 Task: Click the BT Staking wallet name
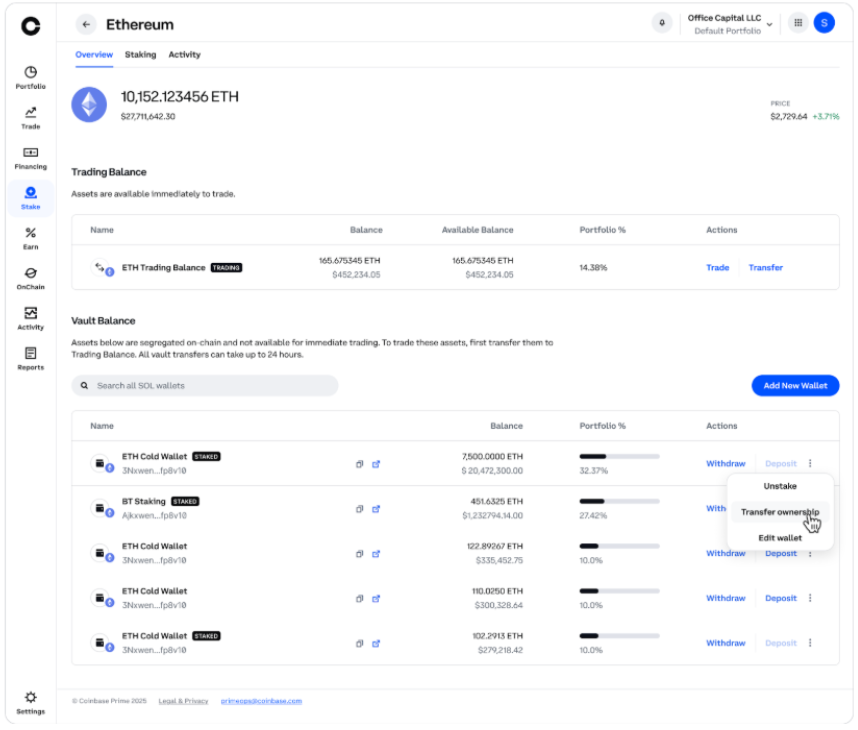(143, 501)
